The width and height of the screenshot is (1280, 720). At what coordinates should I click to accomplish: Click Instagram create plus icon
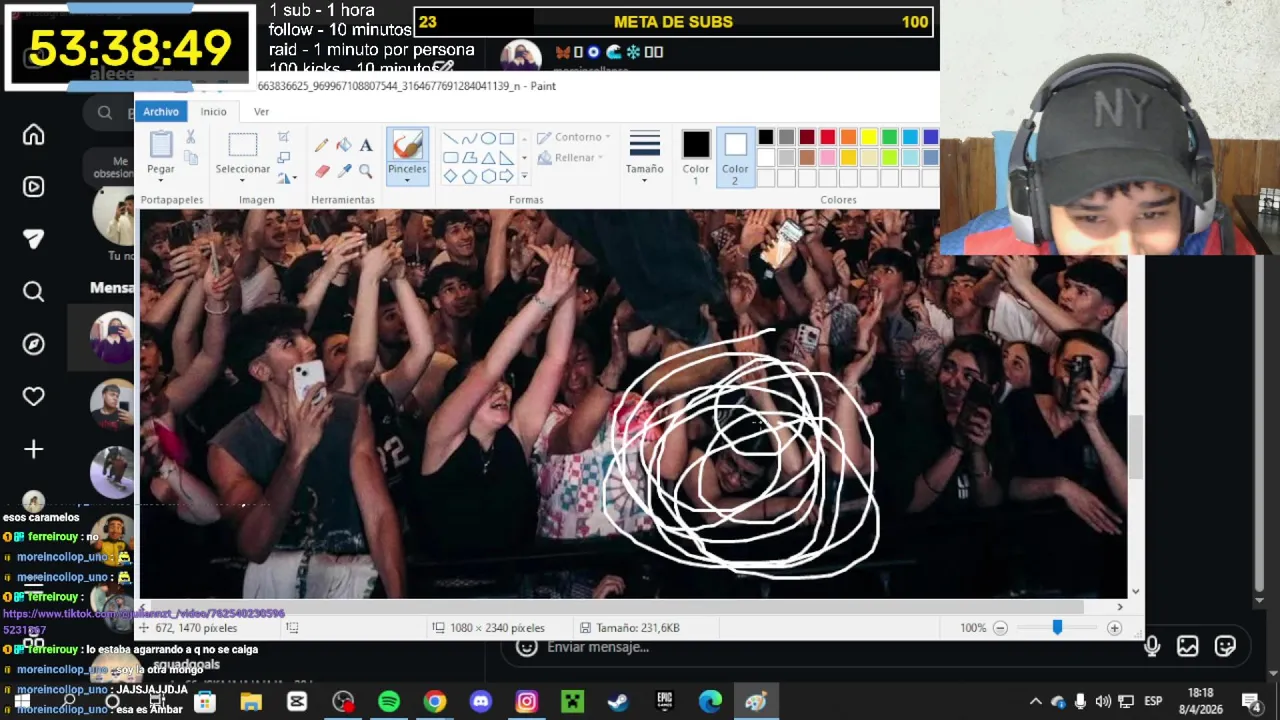pos(33,450)
